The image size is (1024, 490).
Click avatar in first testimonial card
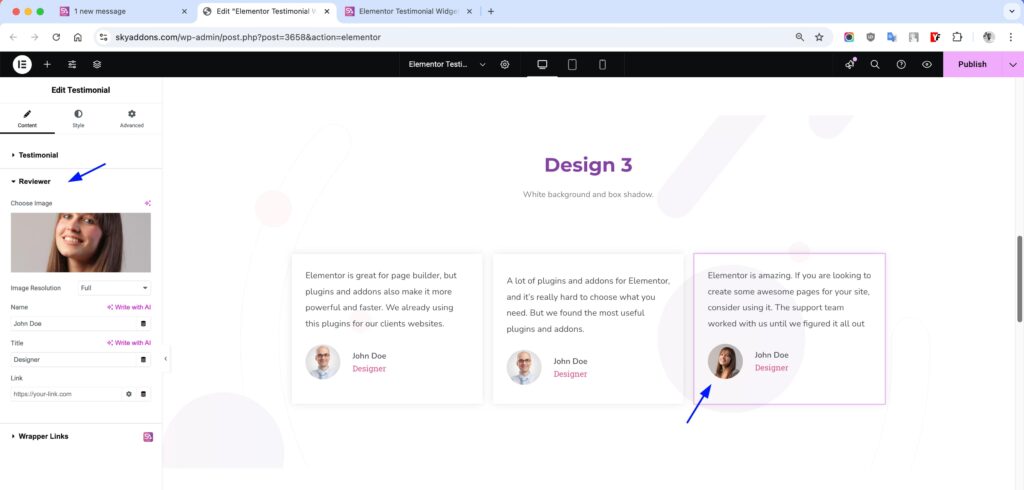tap(323, 362)
